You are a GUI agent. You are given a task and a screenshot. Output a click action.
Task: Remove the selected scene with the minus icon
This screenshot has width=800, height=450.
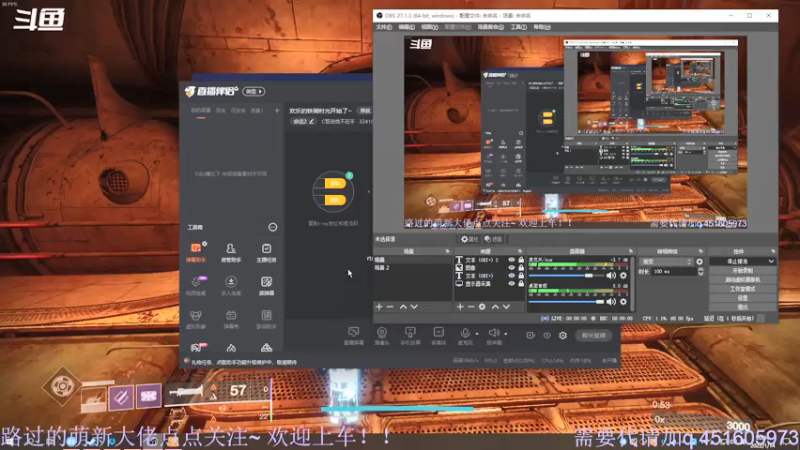[390, 307]
